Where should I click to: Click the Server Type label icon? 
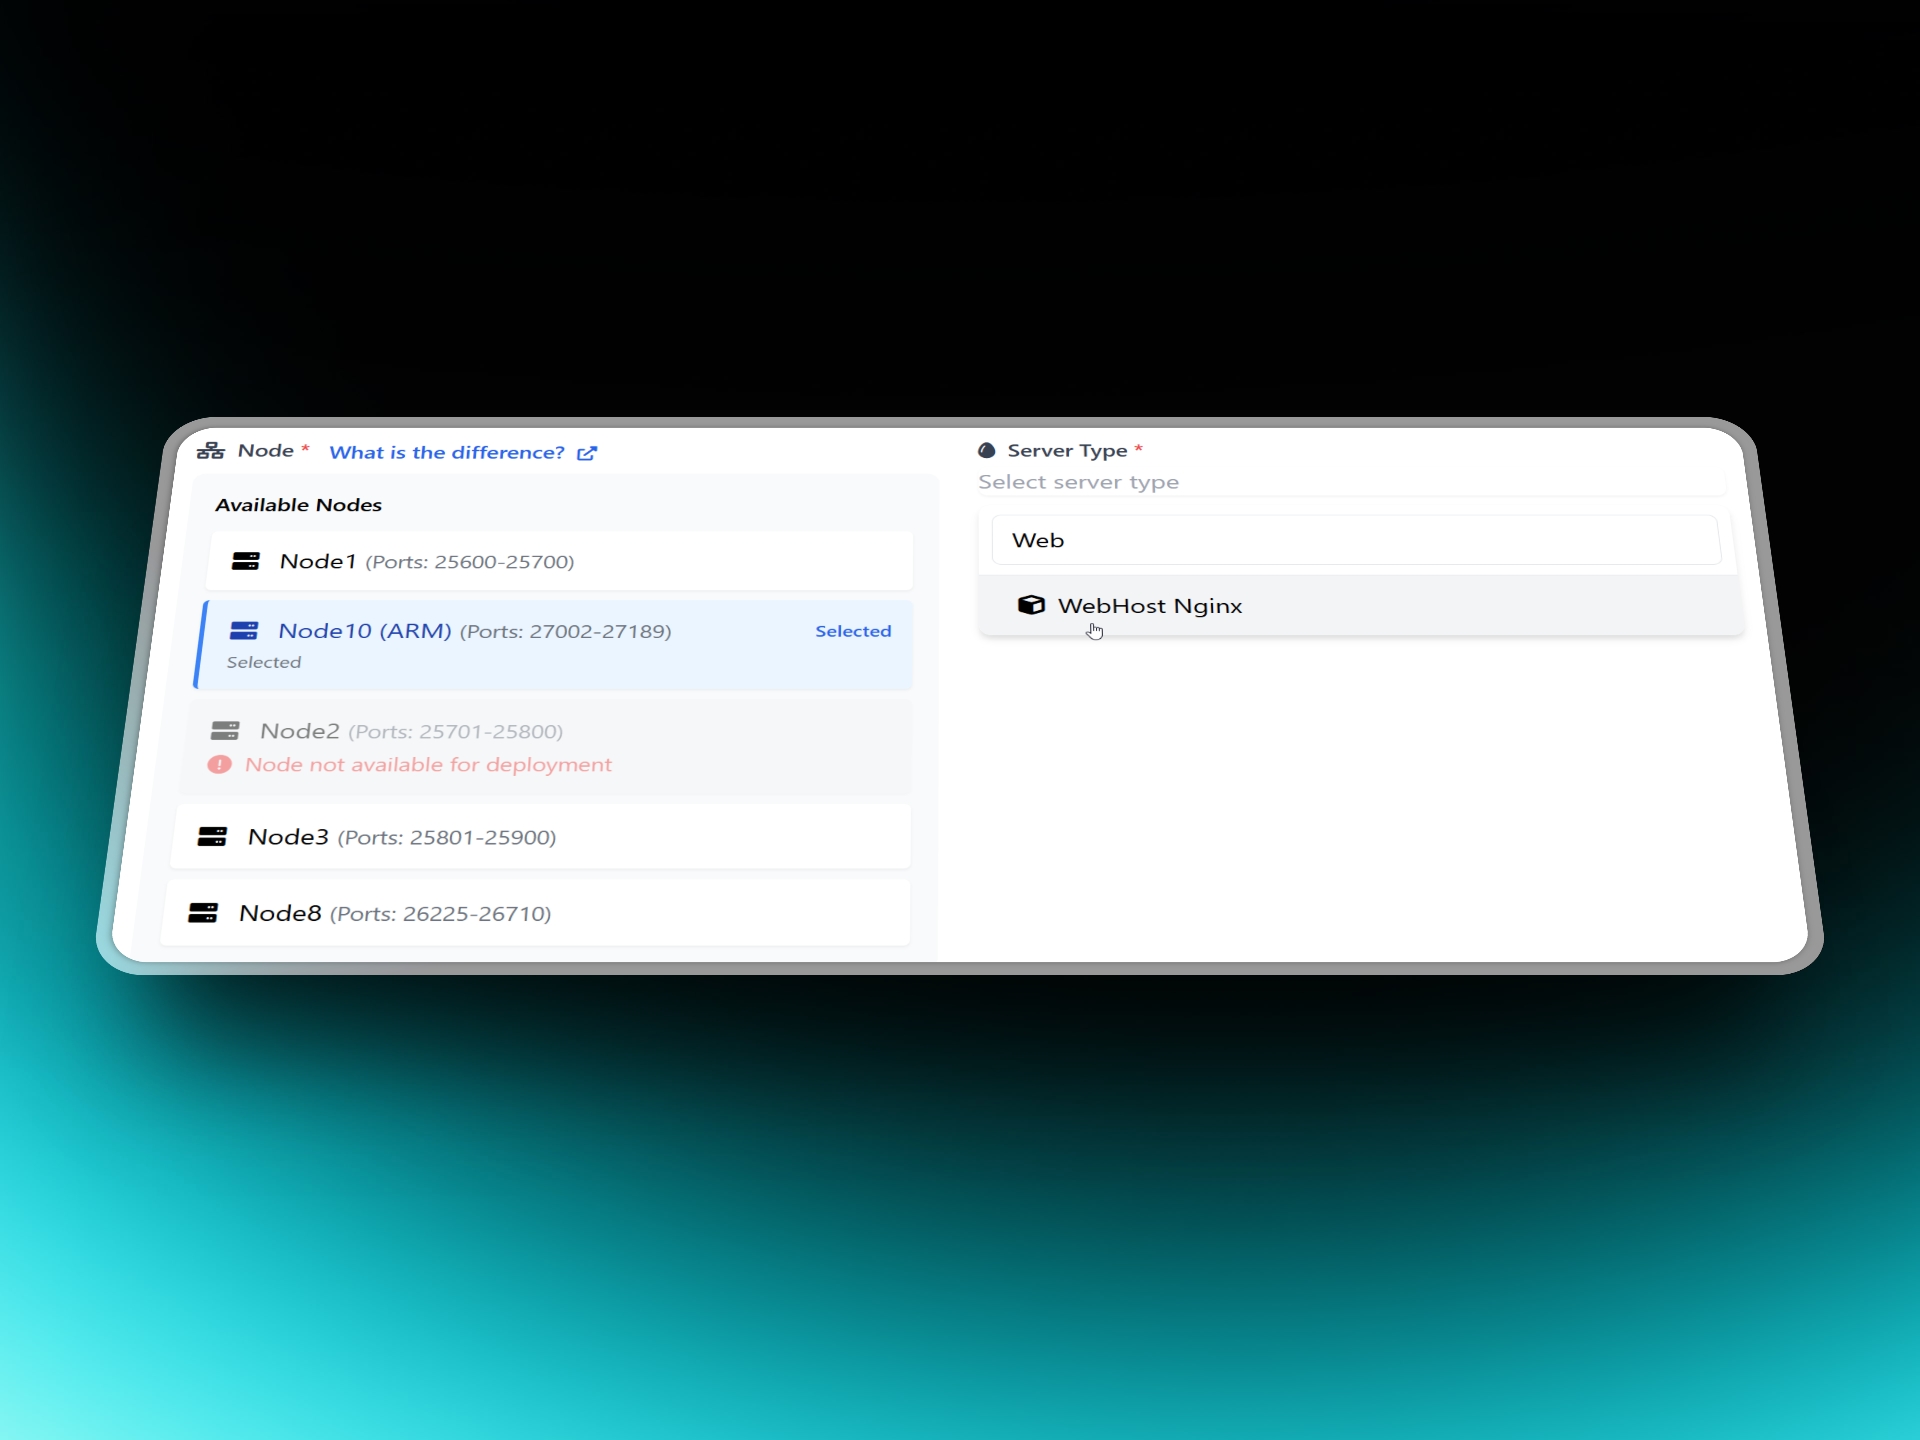987,450
